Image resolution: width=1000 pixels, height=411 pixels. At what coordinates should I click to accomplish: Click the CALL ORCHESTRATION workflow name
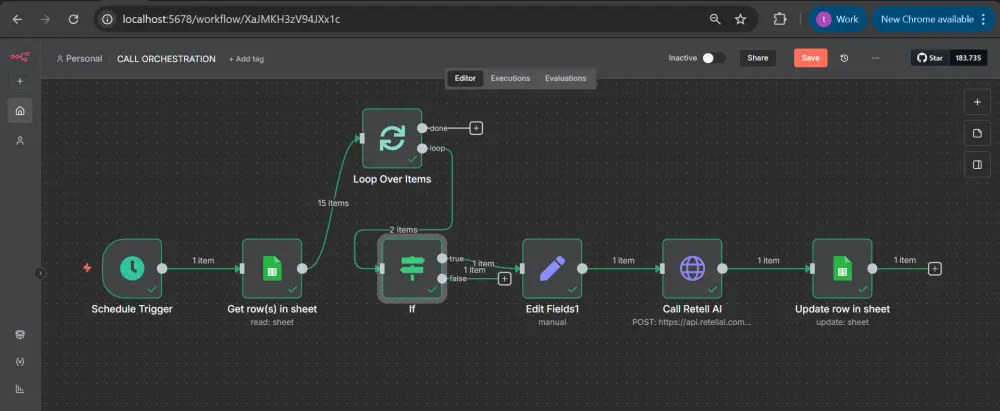[x=166, y=59]
